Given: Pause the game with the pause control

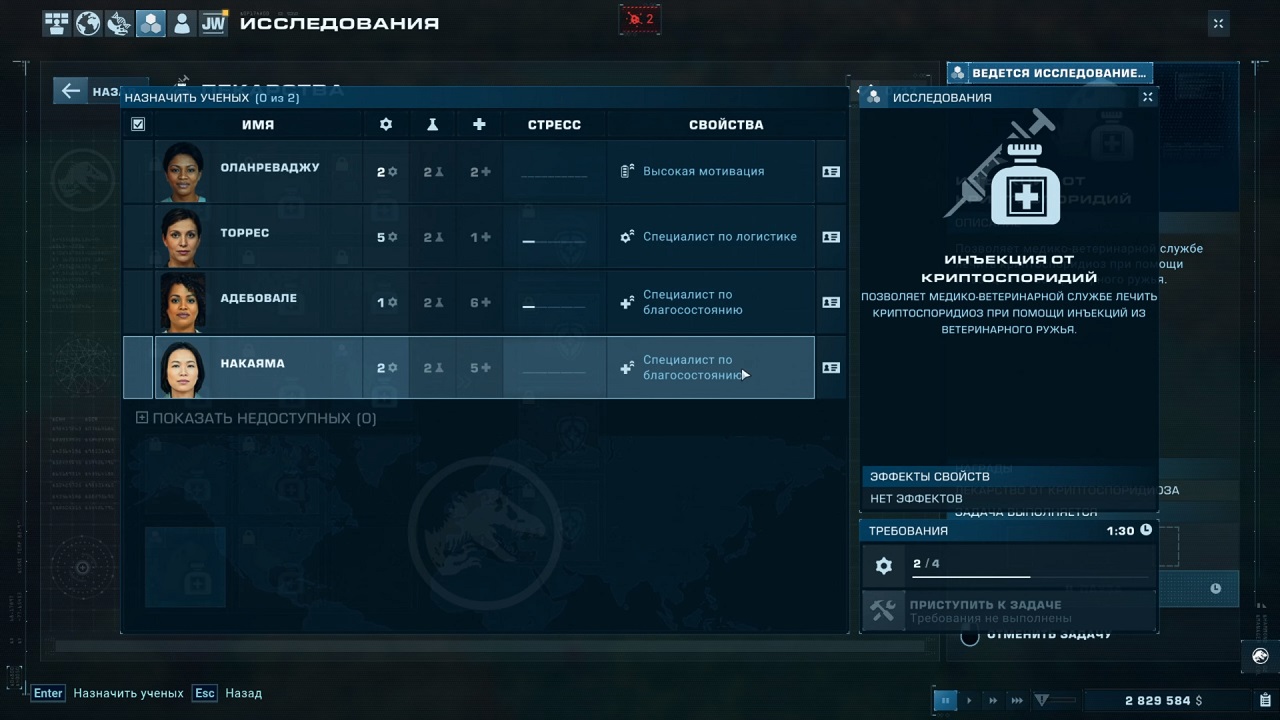Looking at the screenshot, I should tap(945, 701).
